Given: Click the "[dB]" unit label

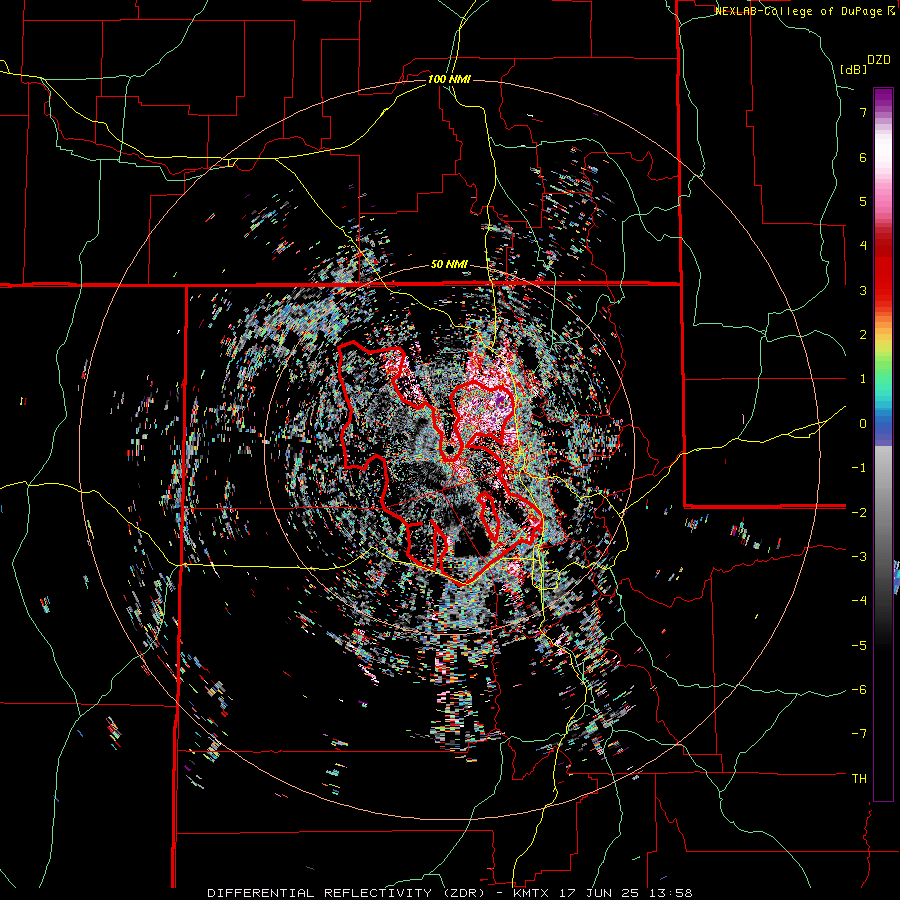Looking at the screenshot, I should tap(854, 69).
